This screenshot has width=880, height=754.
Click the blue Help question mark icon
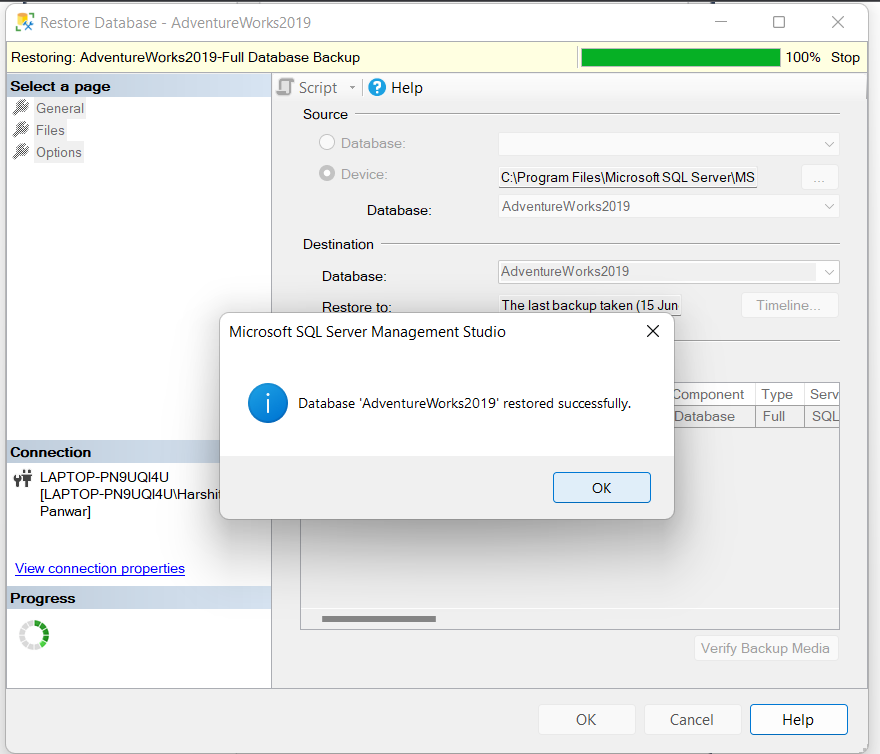tap(377, 88)
